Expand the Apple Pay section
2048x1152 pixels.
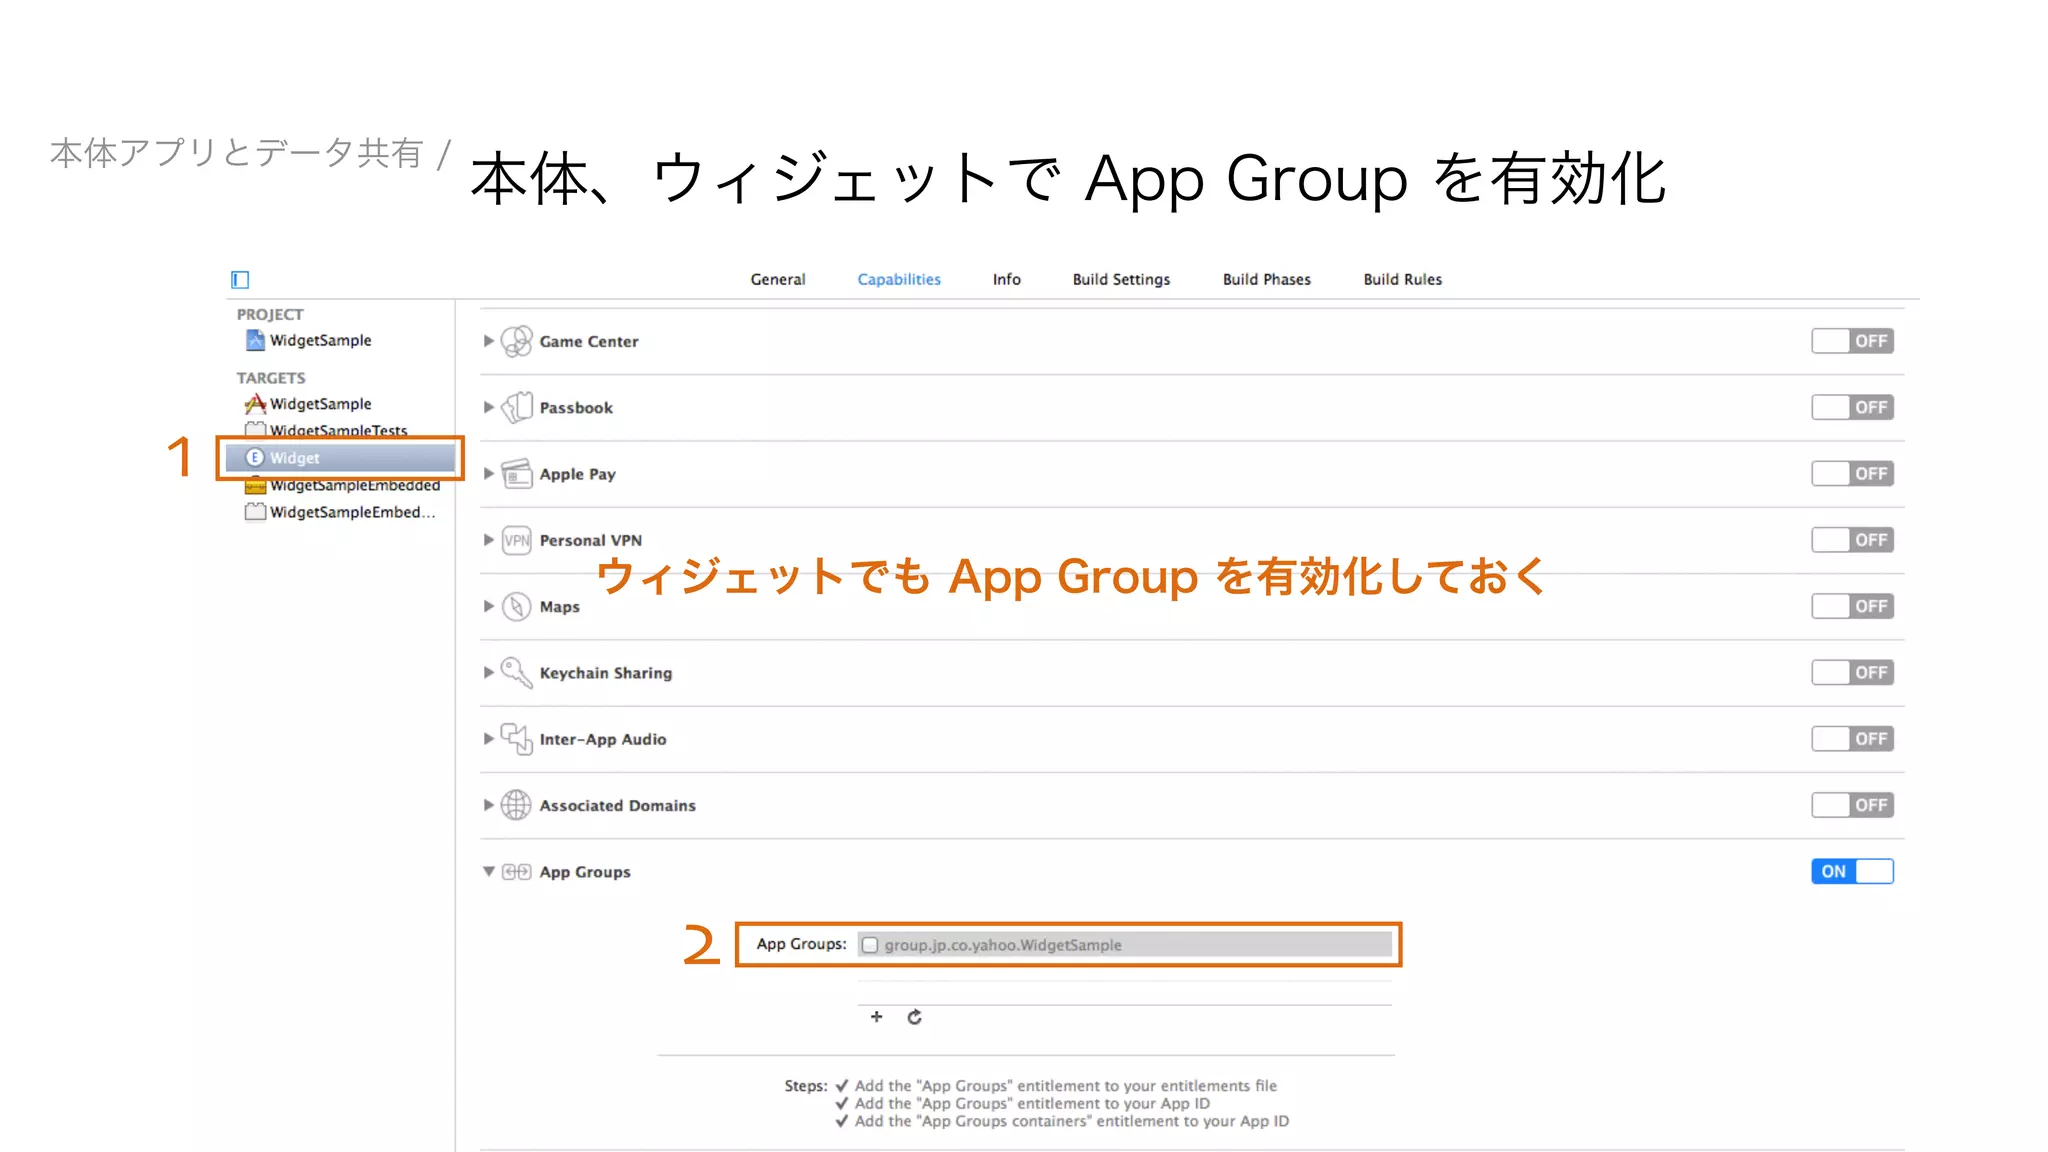[488, 473]
